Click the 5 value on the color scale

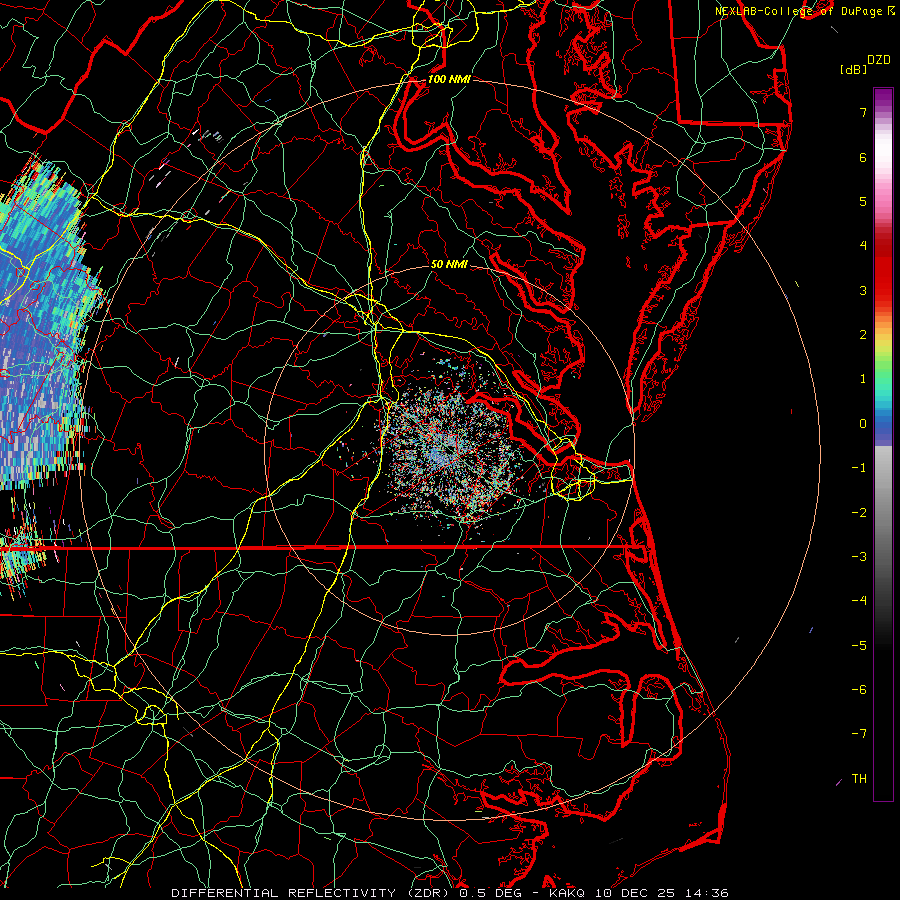pyautogui.click(x=863, y=201)
